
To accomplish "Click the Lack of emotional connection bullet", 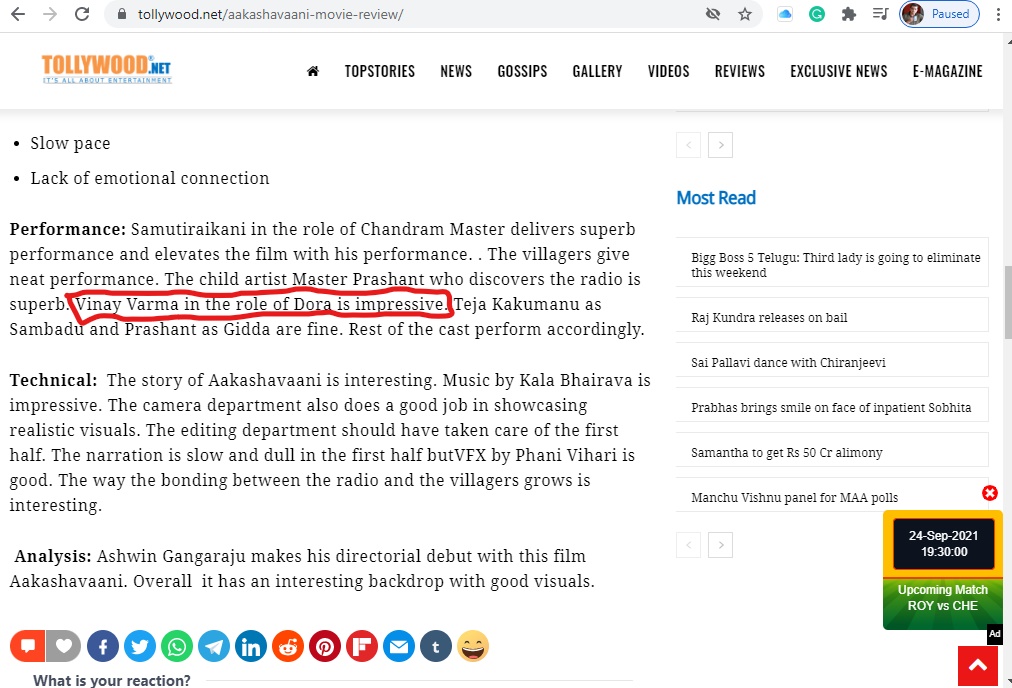I will pos(150,178).
